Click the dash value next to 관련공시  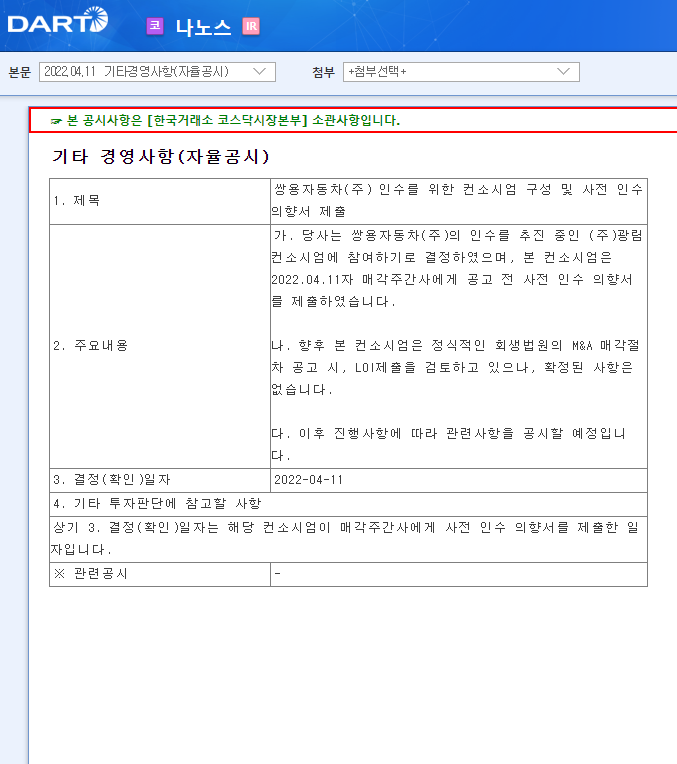(x=277, y=573)
